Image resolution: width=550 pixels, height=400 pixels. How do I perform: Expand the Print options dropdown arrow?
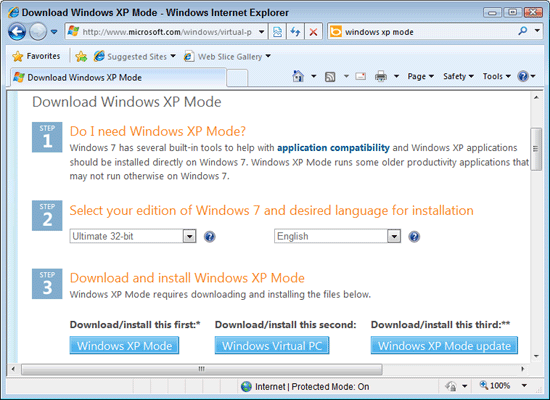pos(396,76)
